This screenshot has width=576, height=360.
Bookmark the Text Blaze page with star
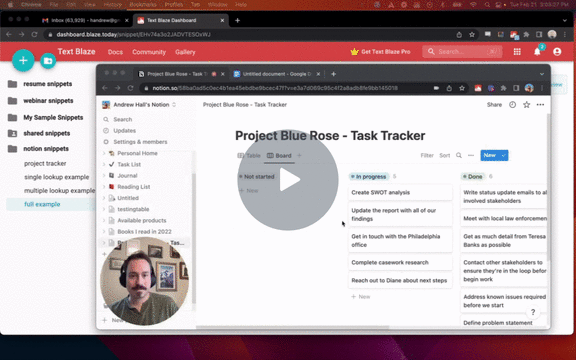coord(472,35)
